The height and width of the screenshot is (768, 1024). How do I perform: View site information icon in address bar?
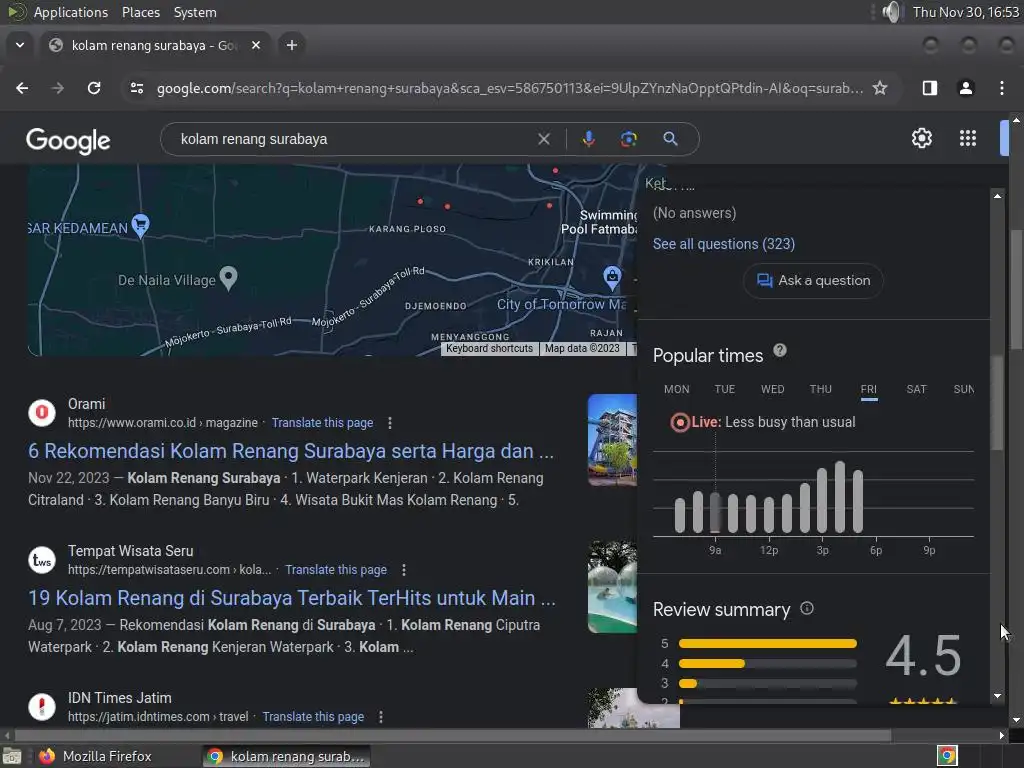click(x=136, y=88)
